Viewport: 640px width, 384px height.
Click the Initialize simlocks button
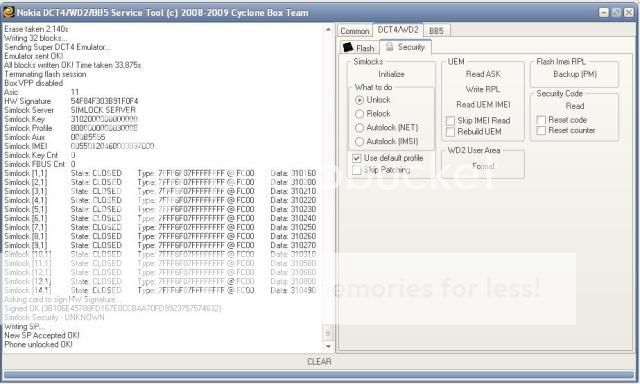coord(391,74)
